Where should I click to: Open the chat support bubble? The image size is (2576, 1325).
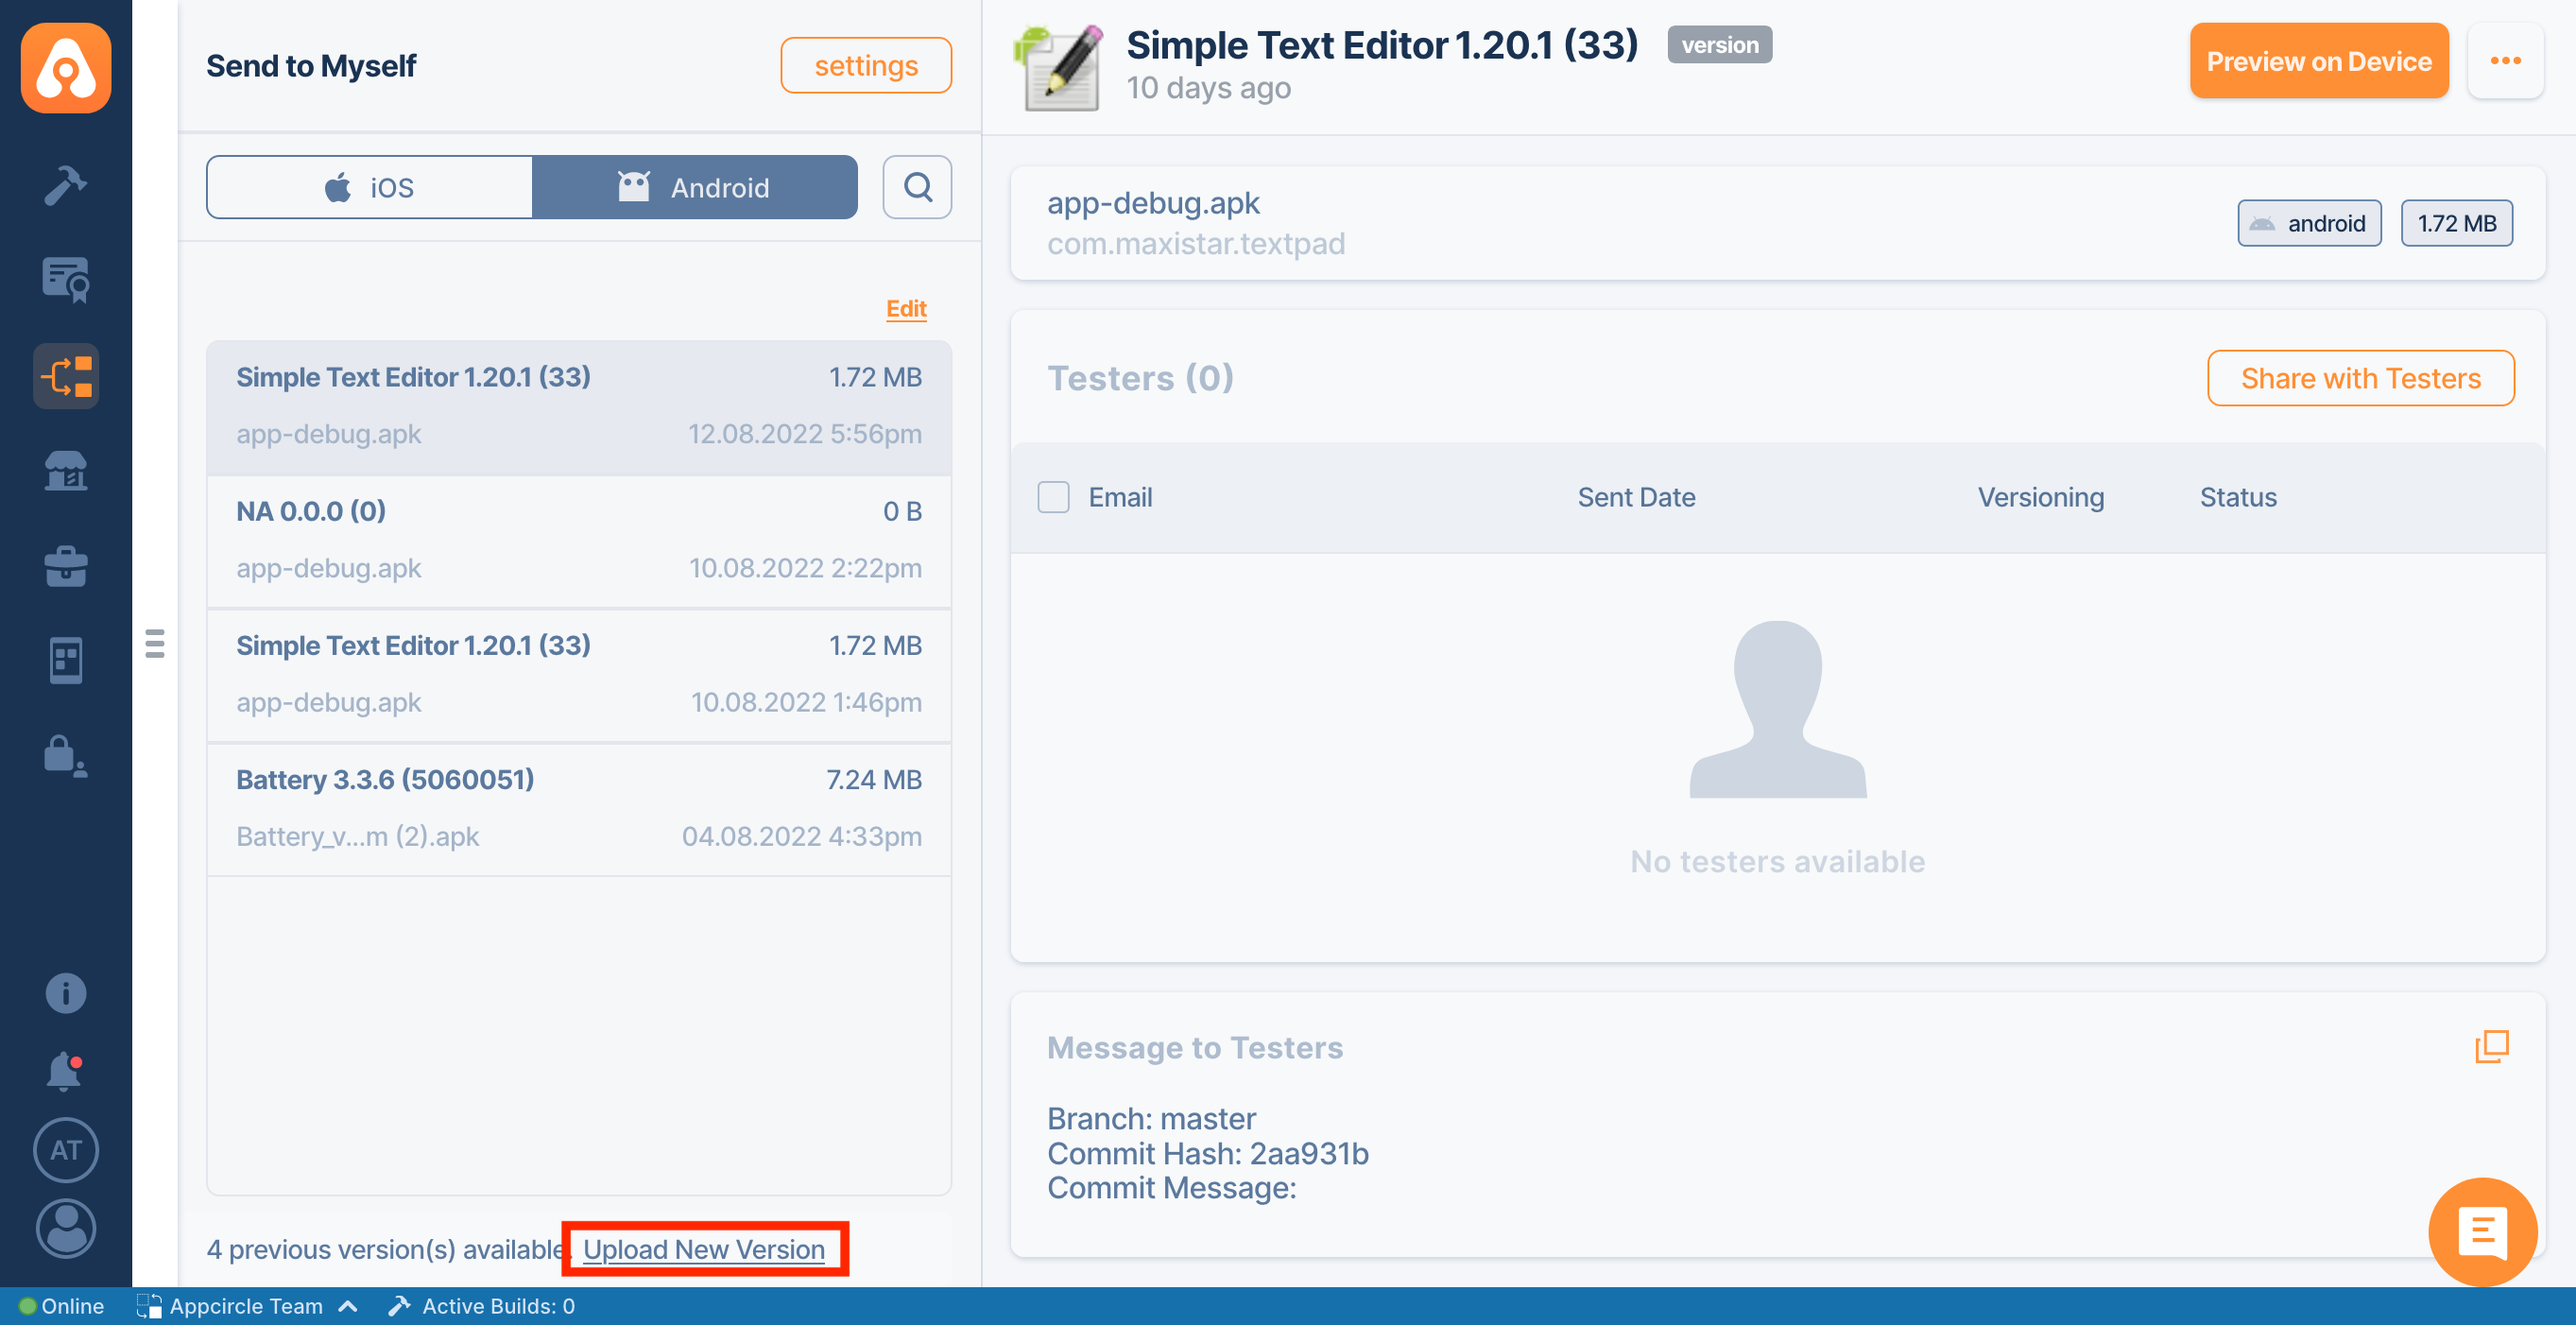[x=2482, y=1231]
